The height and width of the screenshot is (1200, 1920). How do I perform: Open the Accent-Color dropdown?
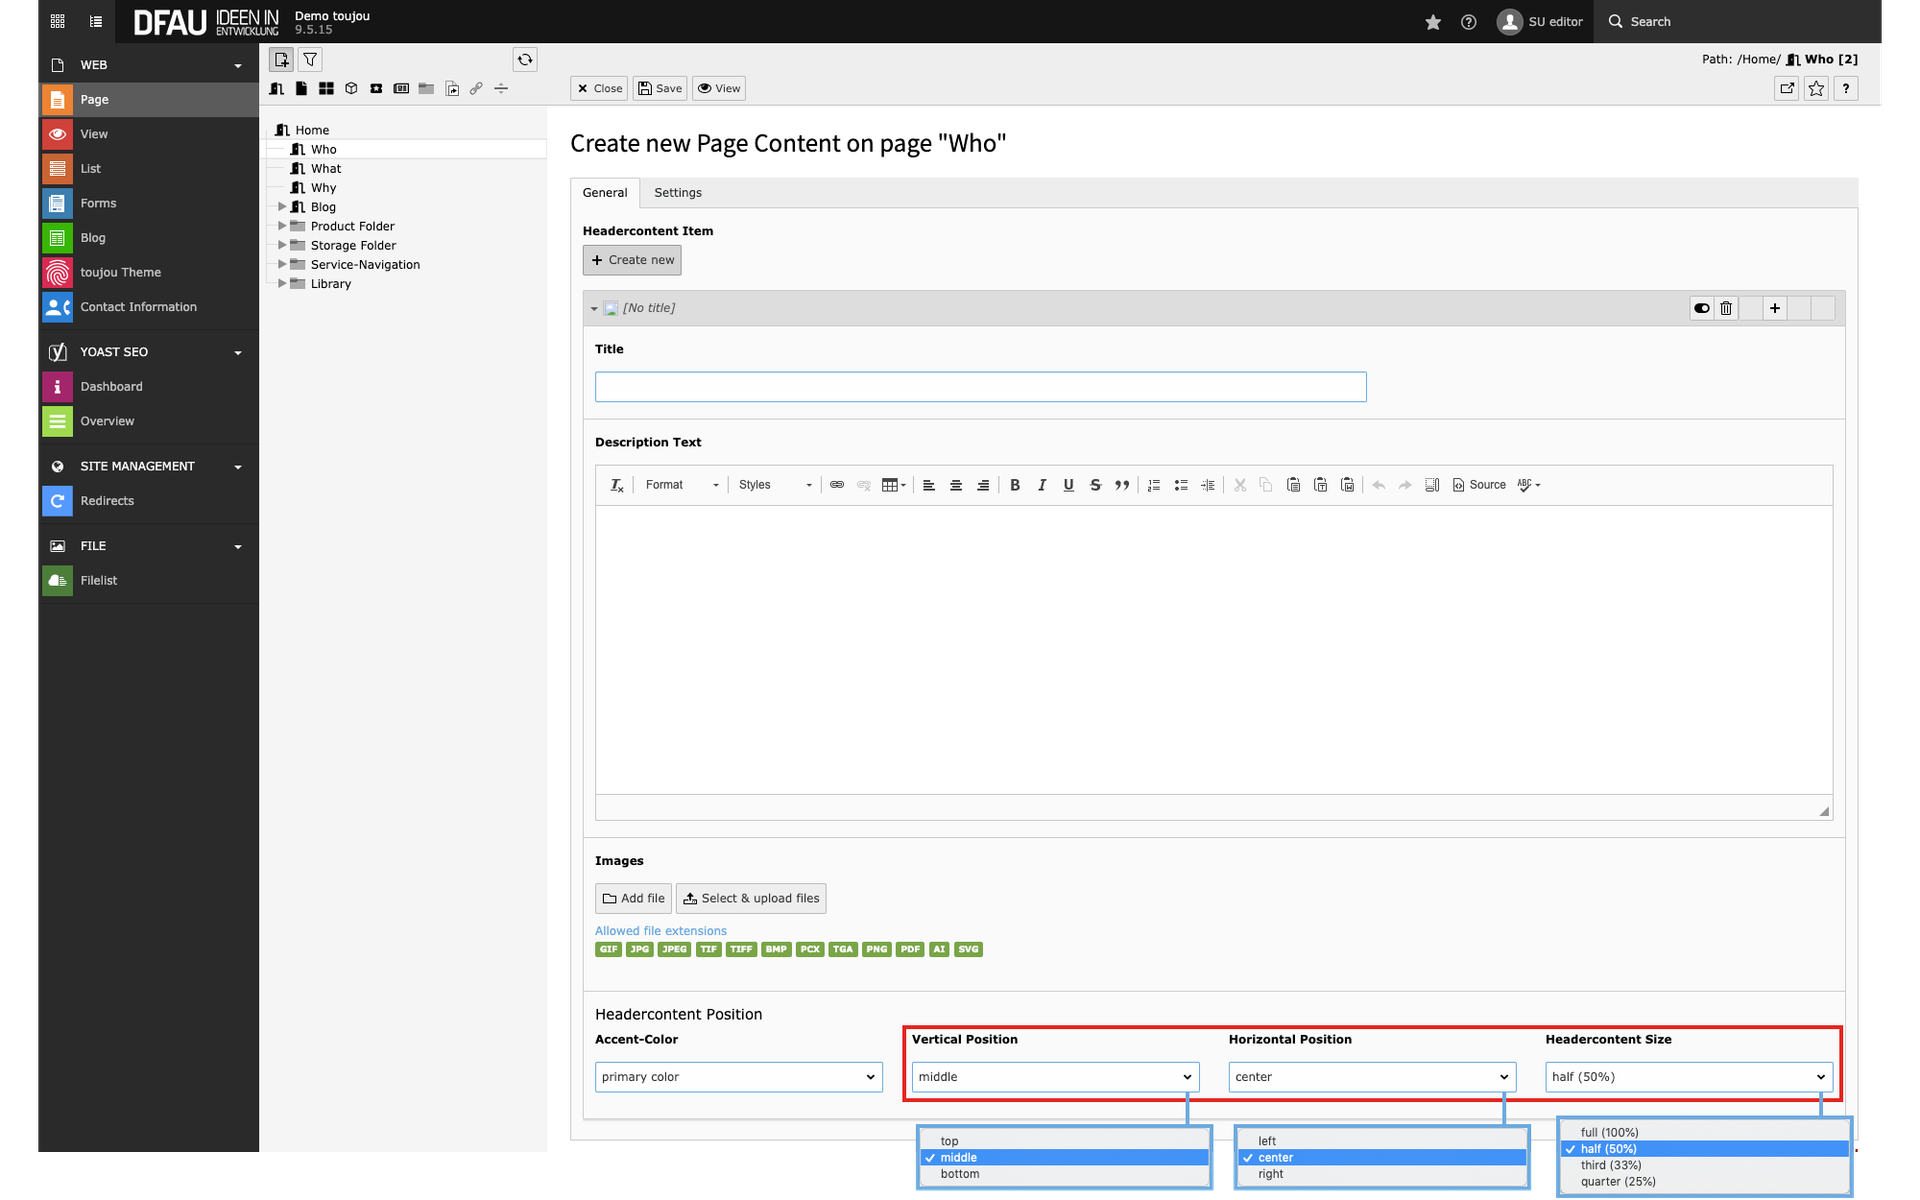coord(738,1077)
